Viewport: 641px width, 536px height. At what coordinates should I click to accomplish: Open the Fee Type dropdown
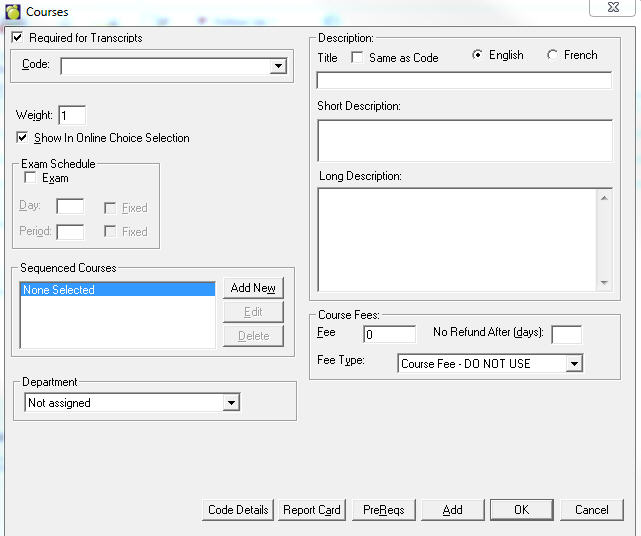pyautogui.click(x=573, y=364)
